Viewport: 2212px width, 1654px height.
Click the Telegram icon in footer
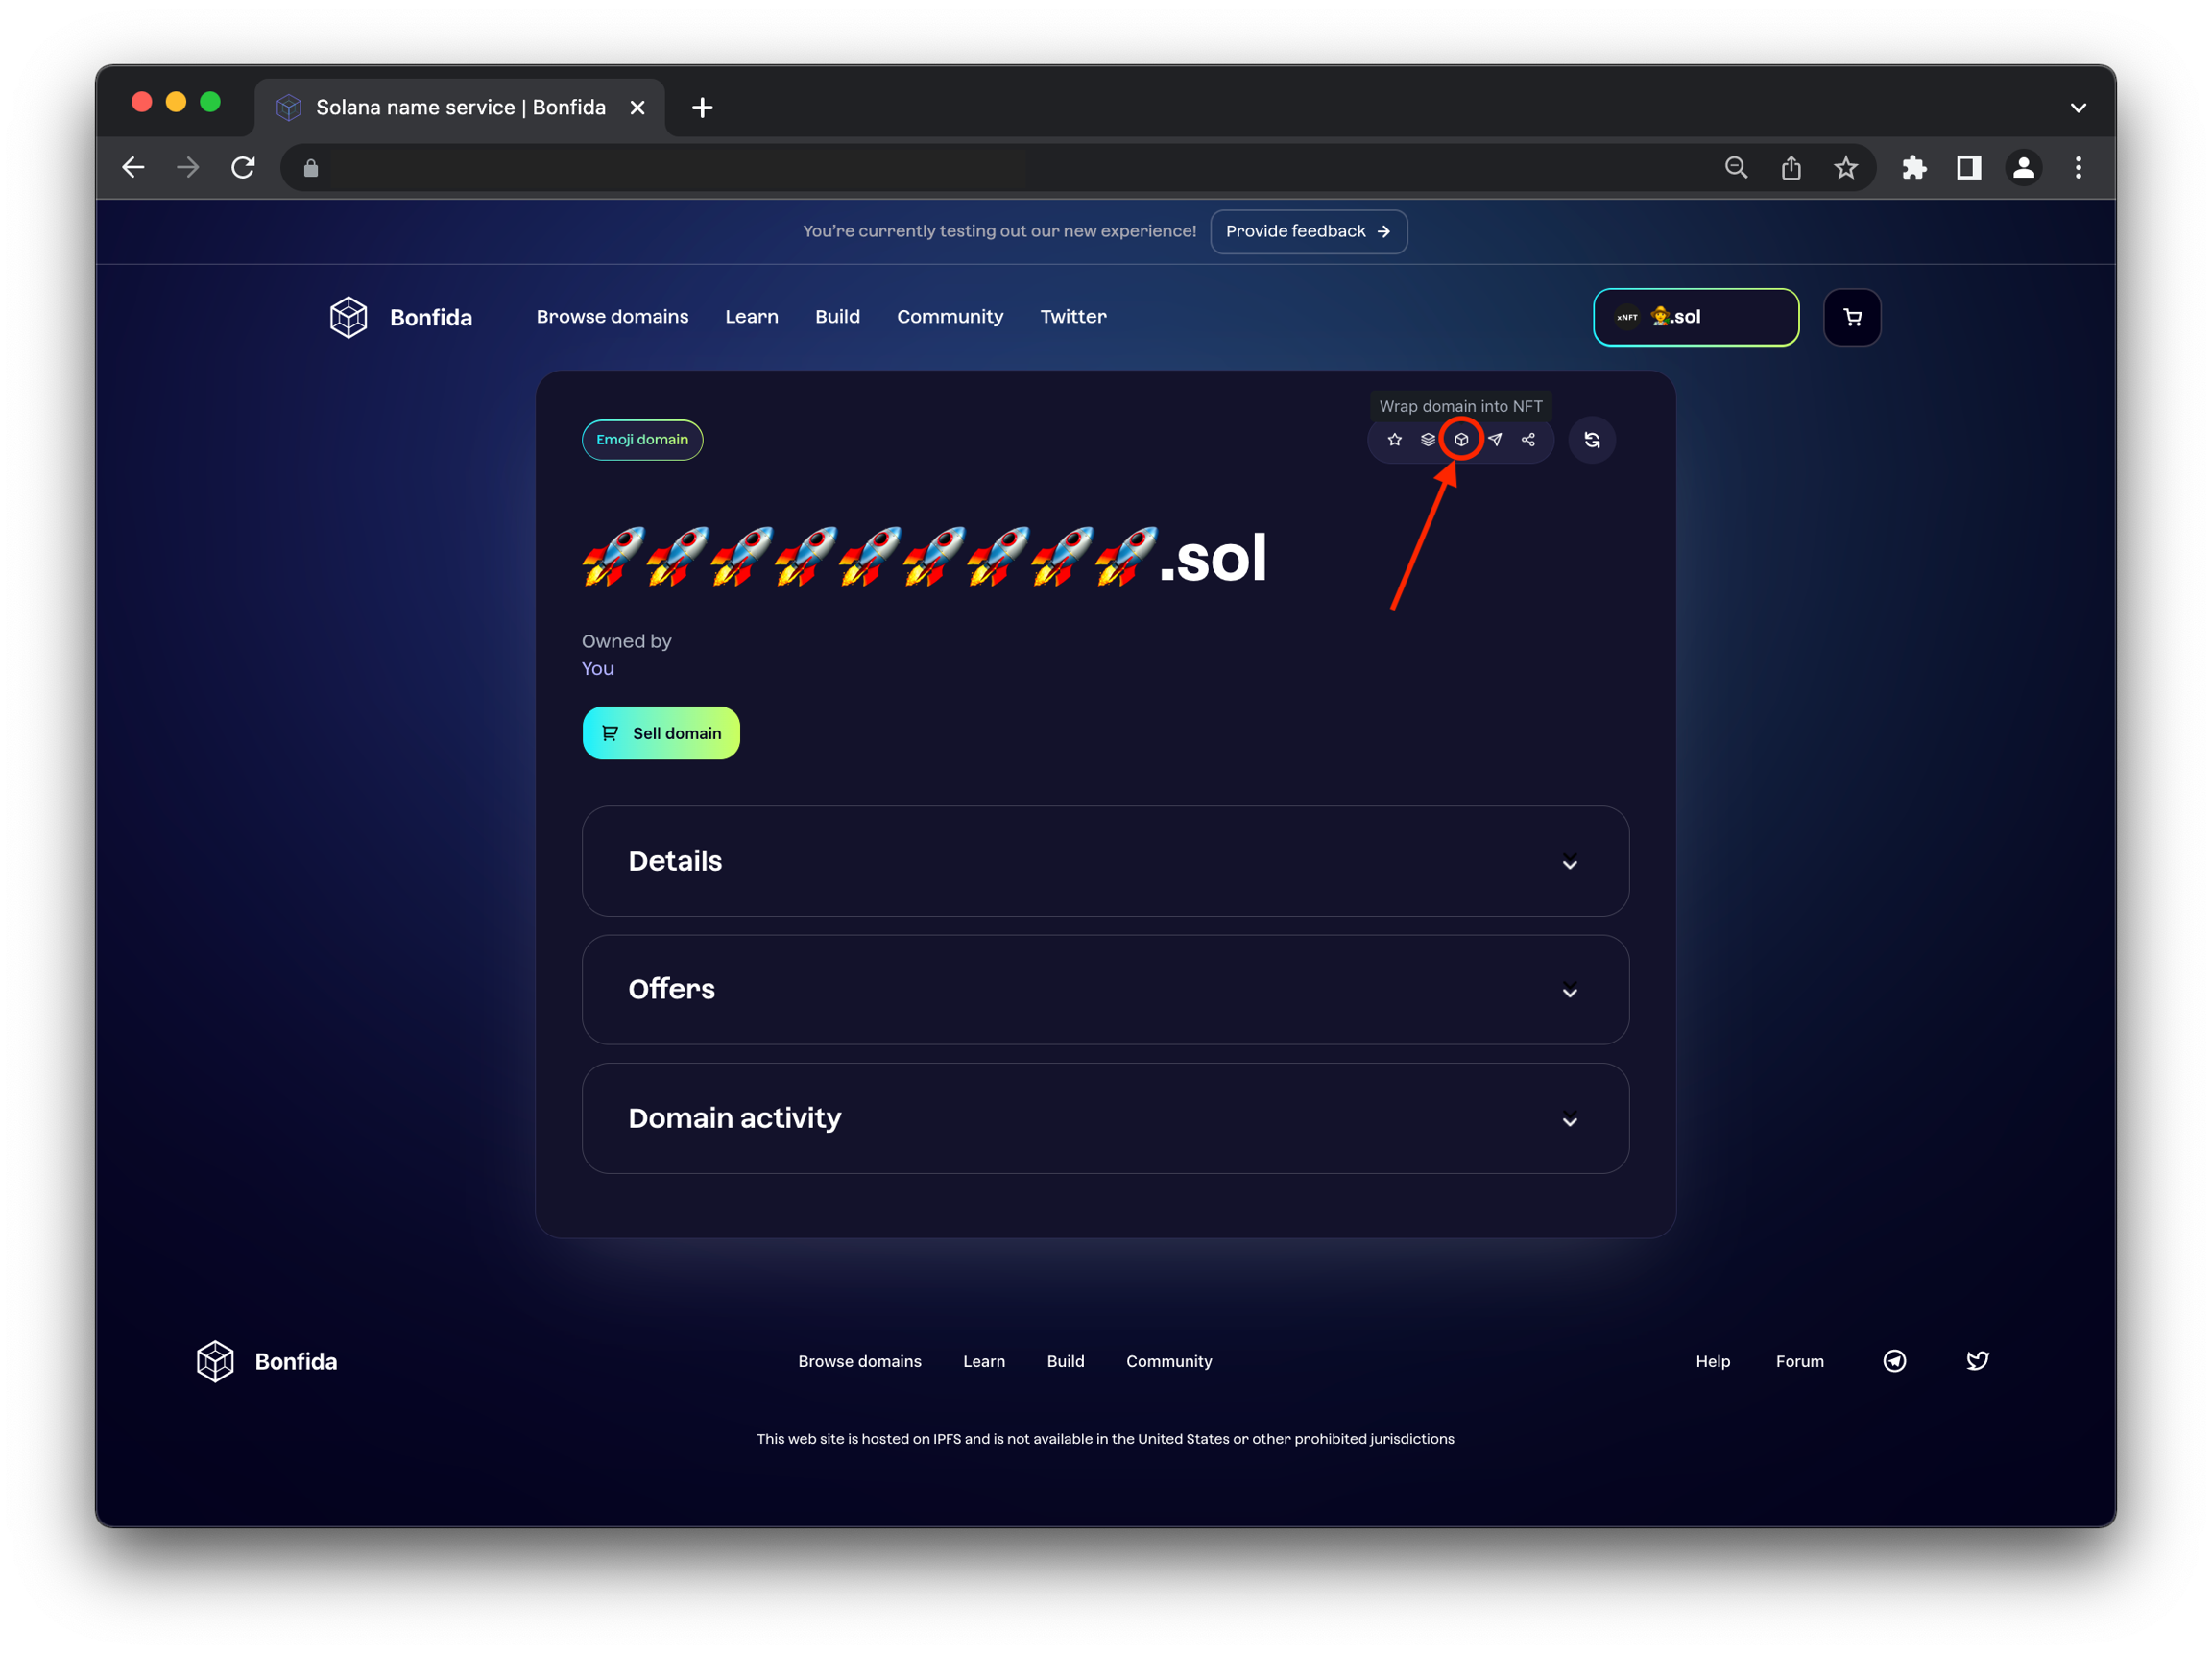pyautogui.click(x=1894, y=1361)
